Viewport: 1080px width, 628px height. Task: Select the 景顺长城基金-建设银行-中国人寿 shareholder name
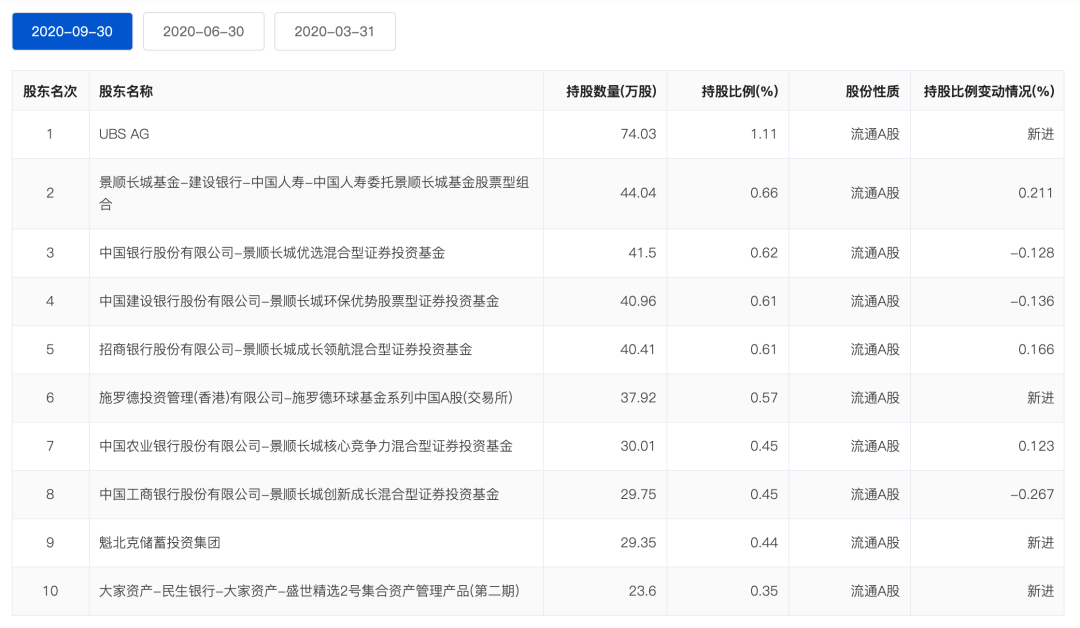[x=314, y=193]
